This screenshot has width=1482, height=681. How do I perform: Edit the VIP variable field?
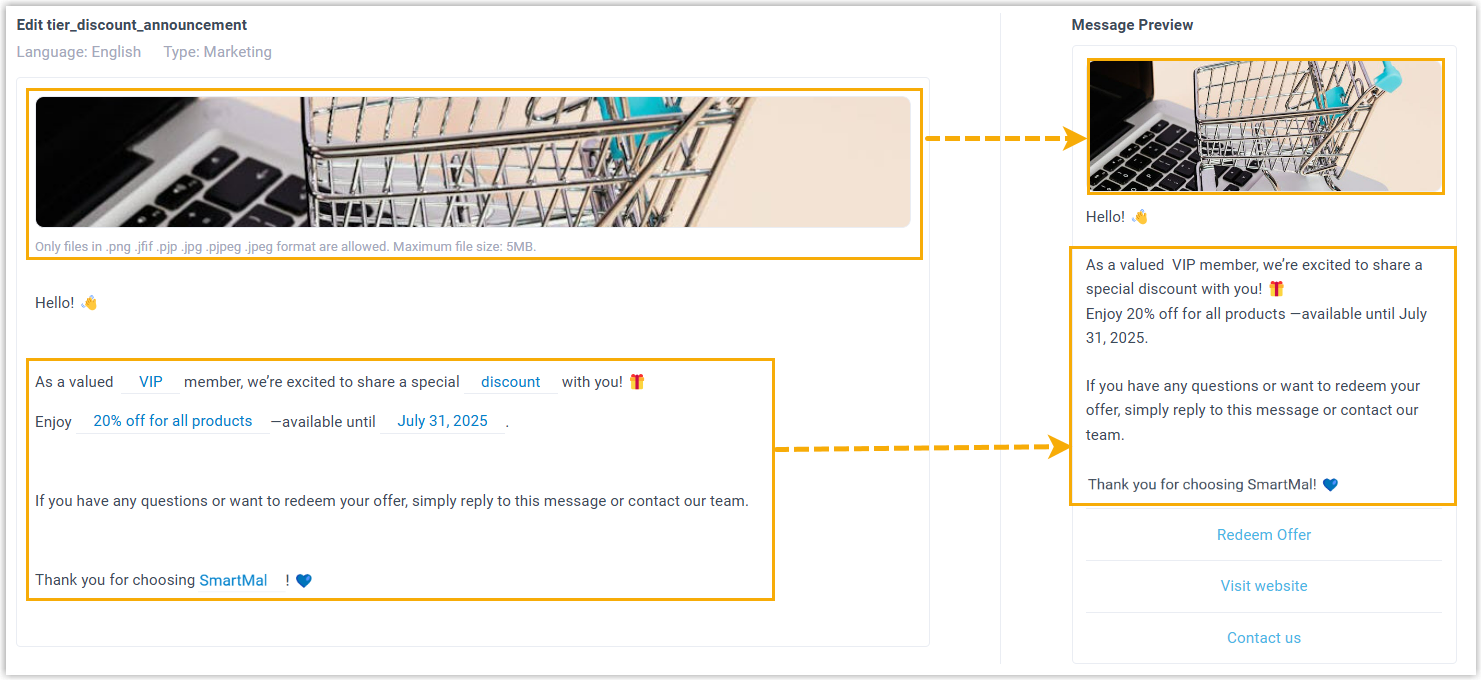(x=150, y=382)
